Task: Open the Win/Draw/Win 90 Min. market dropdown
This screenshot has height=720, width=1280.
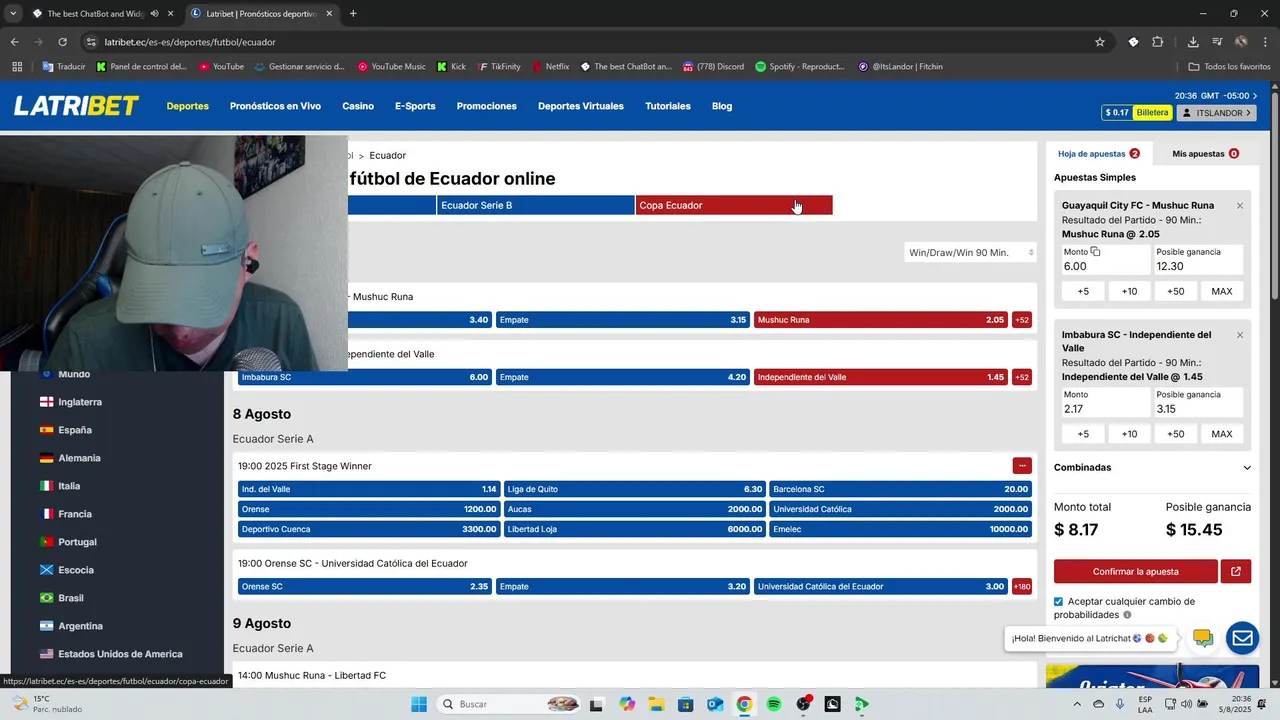Action: click(970, 253)
